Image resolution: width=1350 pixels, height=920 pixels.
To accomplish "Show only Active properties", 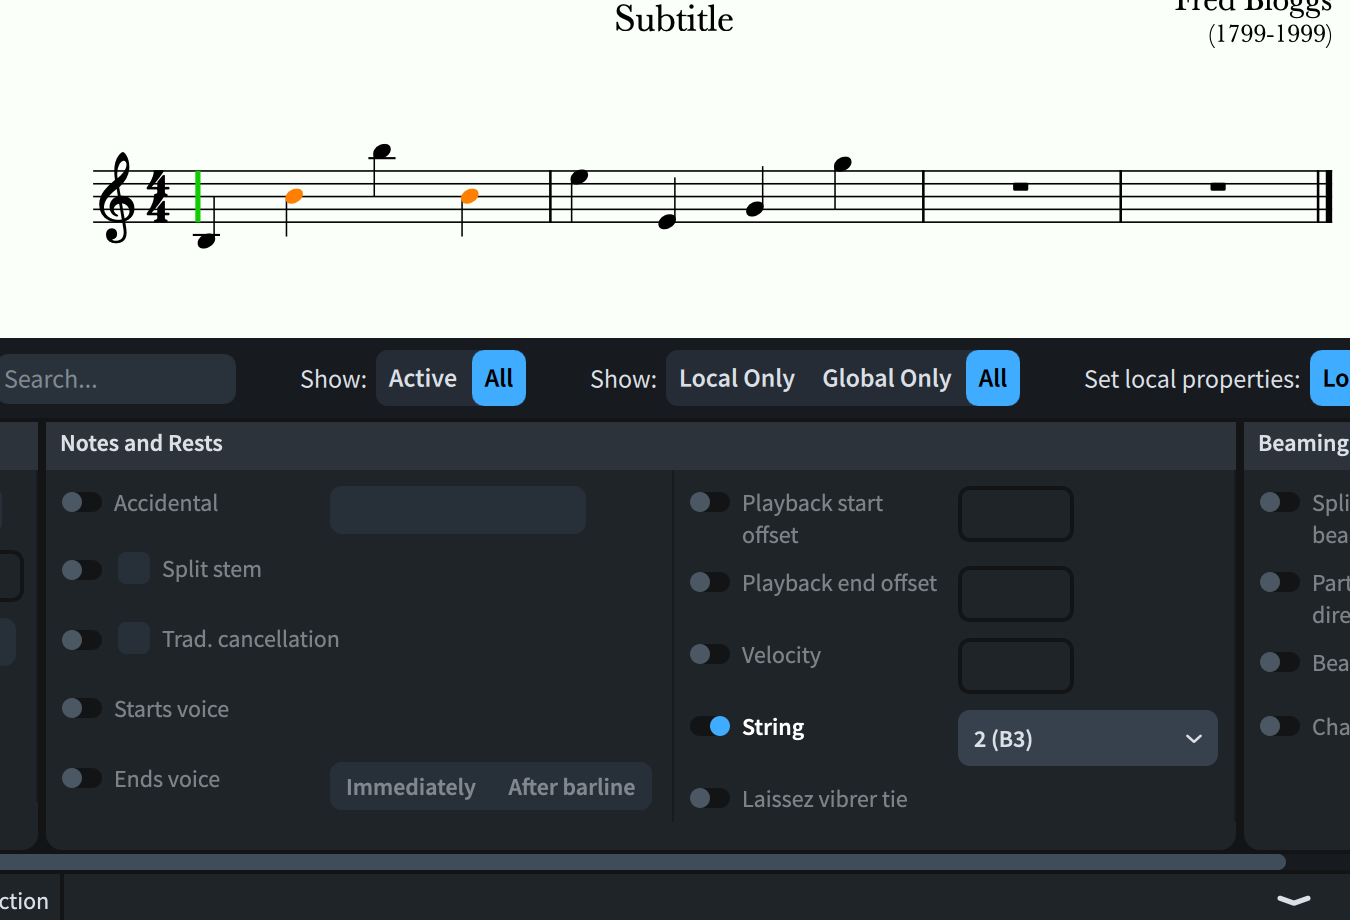I will 422,378.
